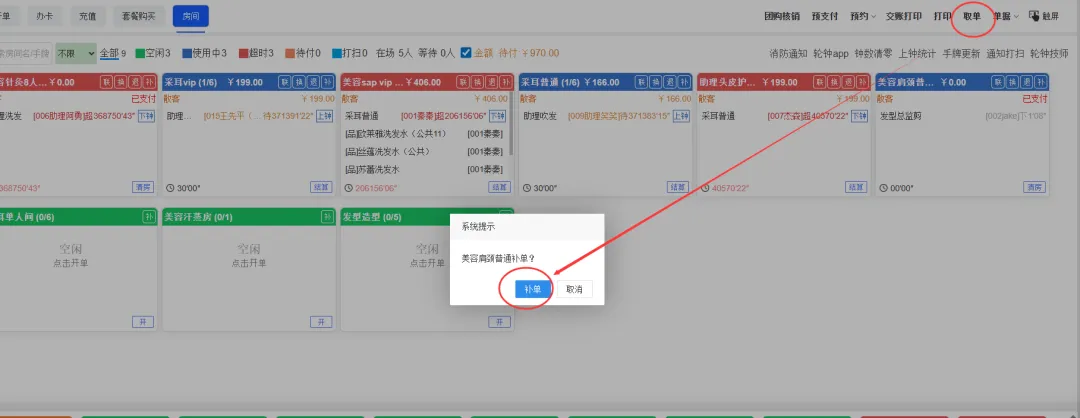
Task: Click 换 icon on 助理头皮护 card
Action: (834, 82)
